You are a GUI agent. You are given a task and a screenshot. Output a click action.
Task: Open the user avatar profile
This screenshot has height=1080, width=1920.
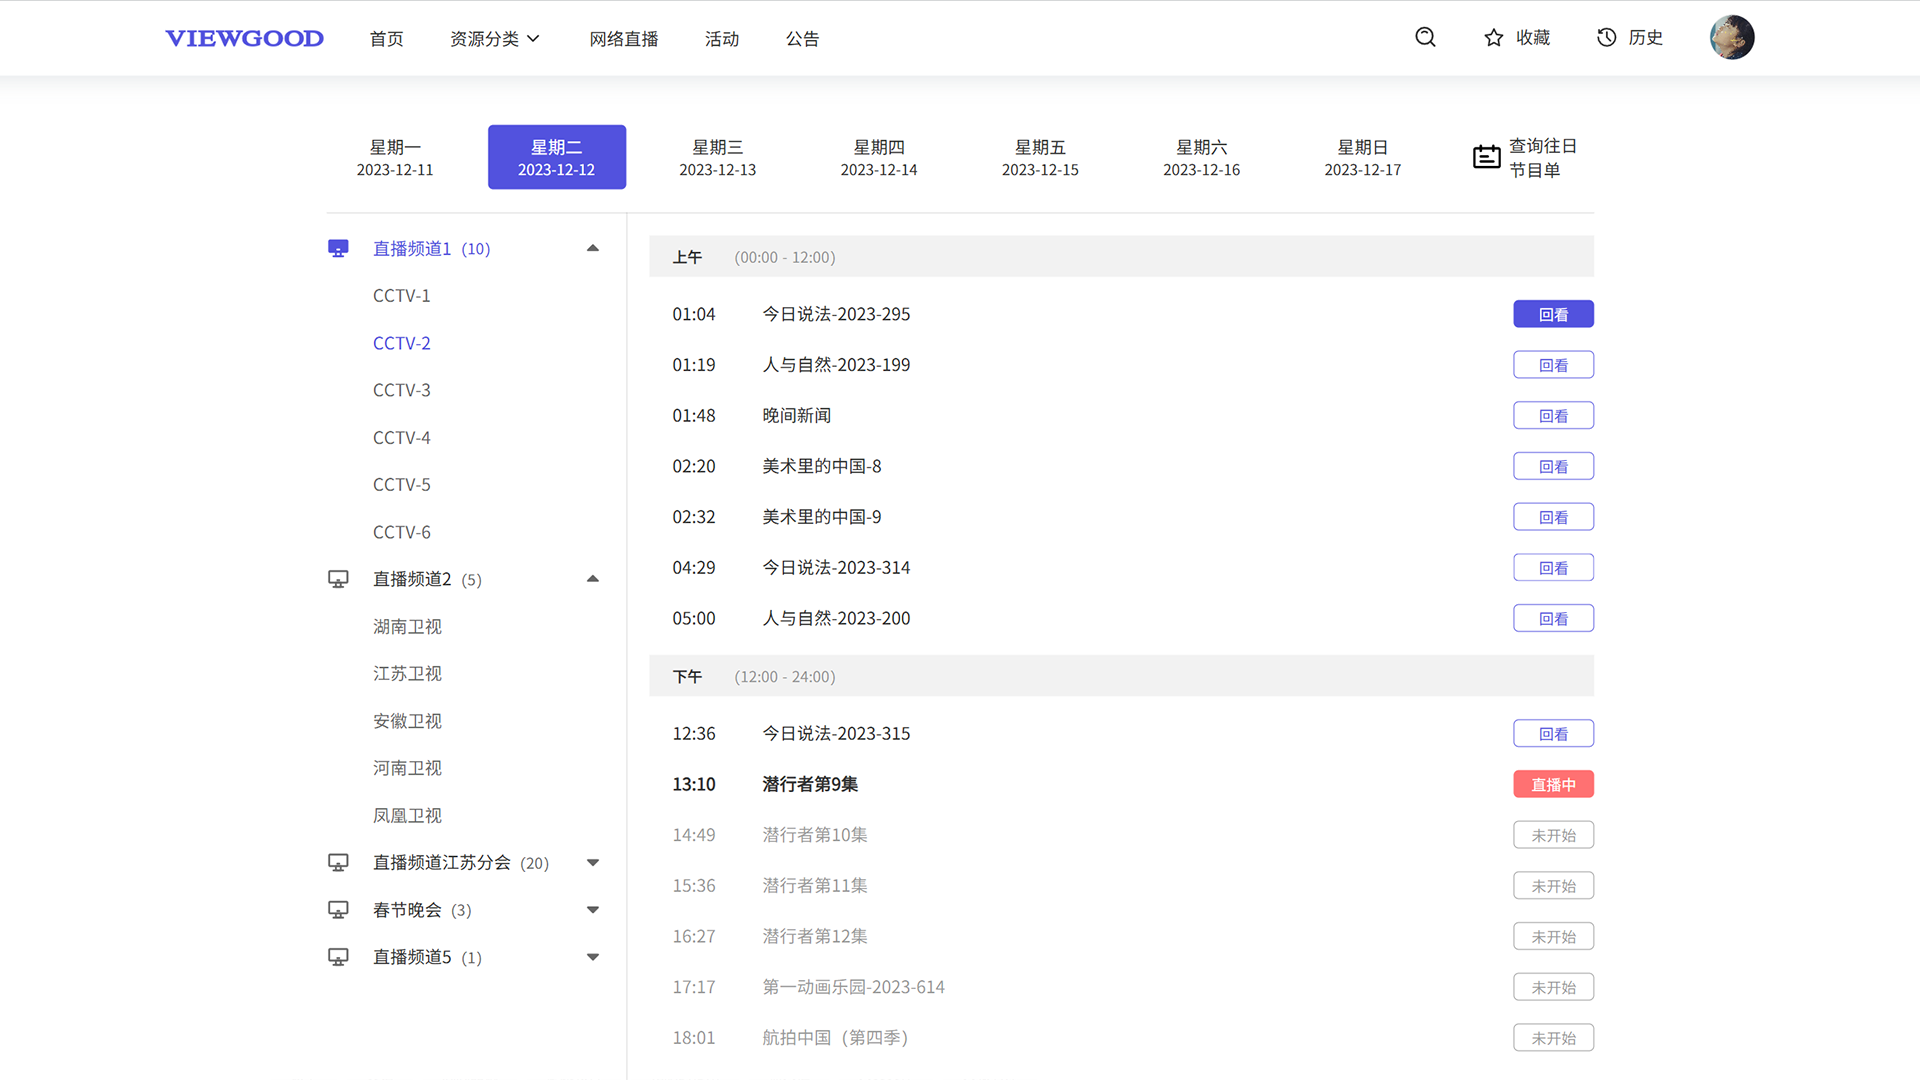coord(1732,37)
